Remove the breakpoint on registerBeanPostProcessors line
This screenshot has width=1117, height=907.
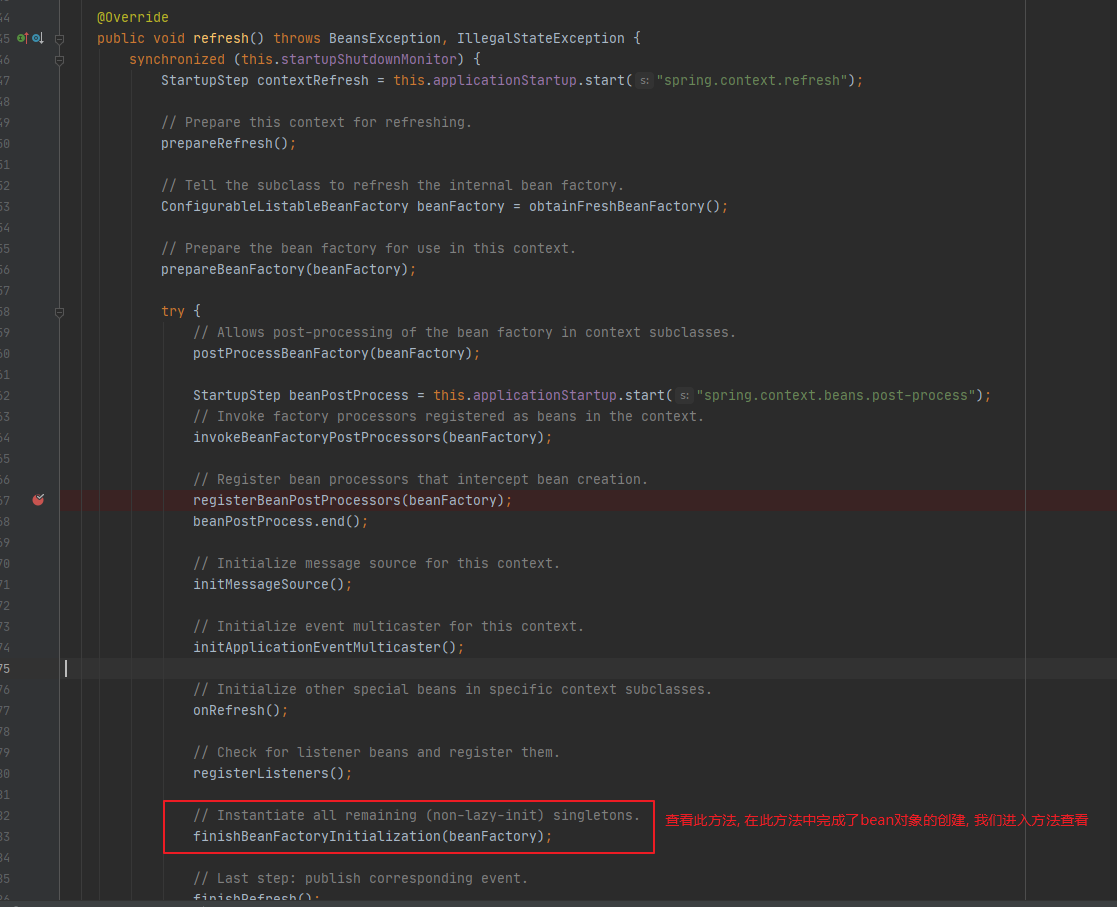point(38,500)
